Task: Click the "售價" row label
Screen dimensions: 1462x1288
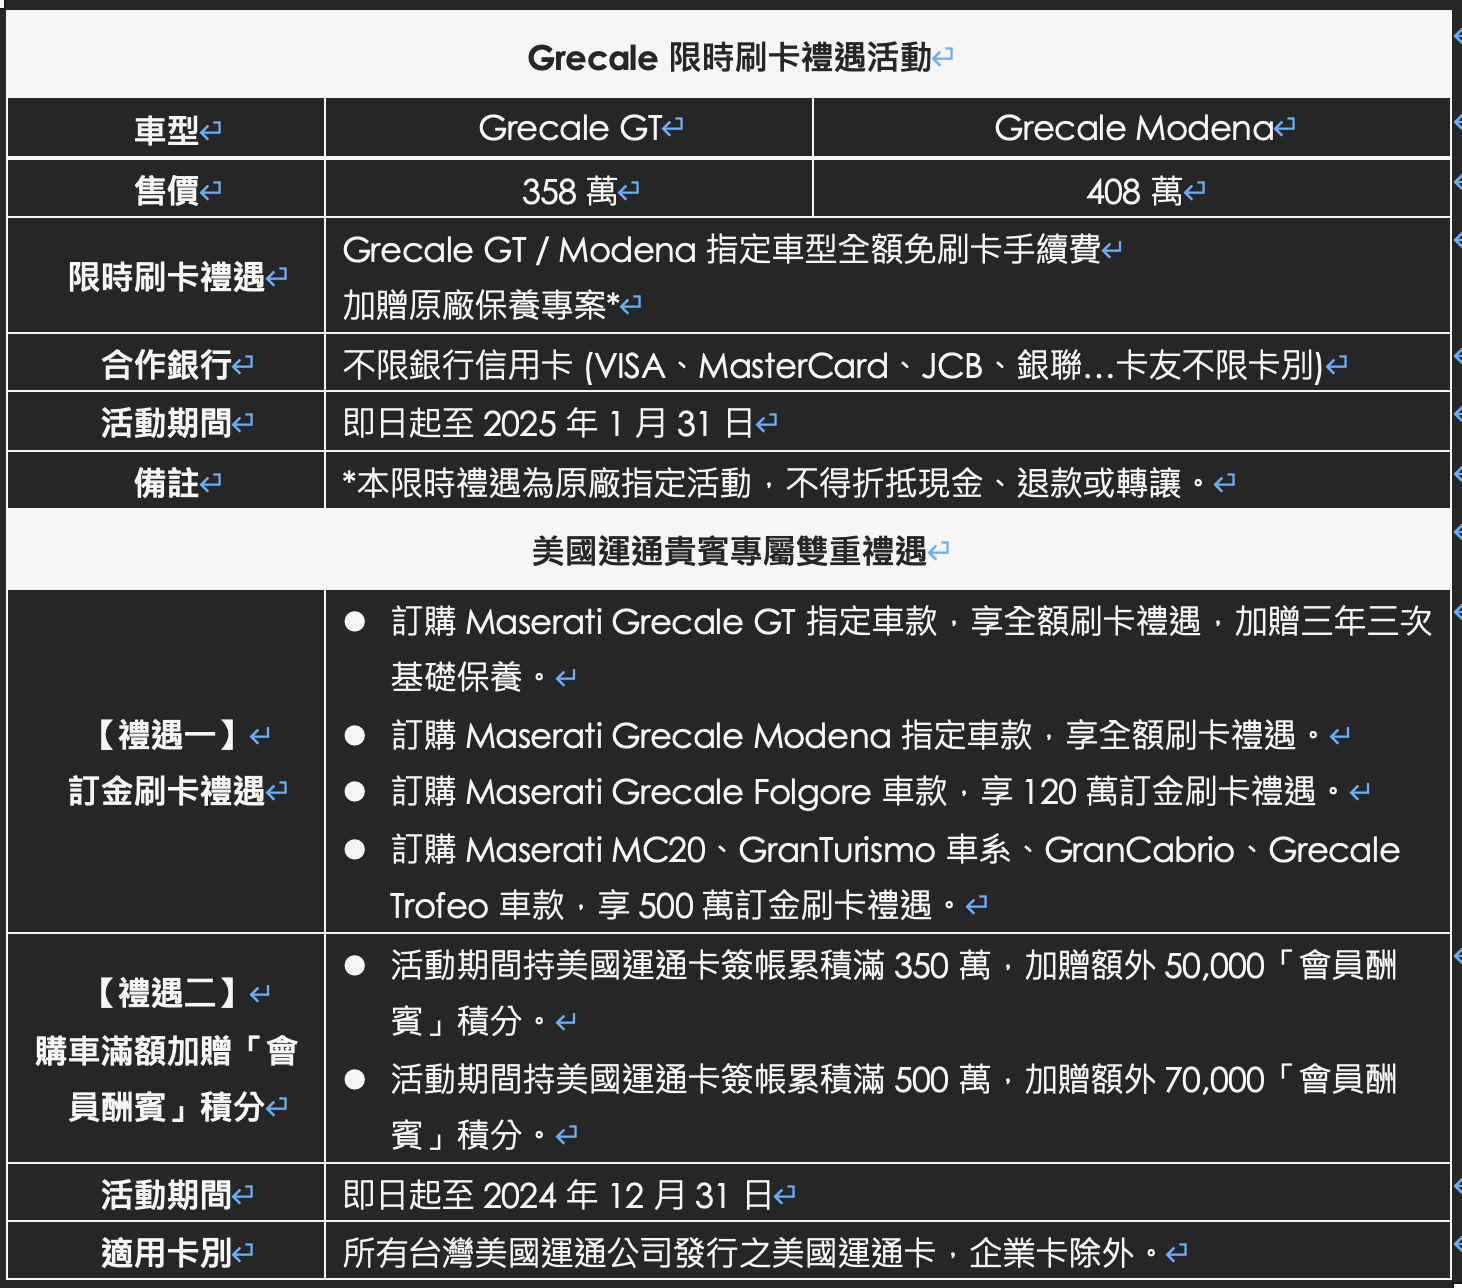Action: click(x=167, y=190)
